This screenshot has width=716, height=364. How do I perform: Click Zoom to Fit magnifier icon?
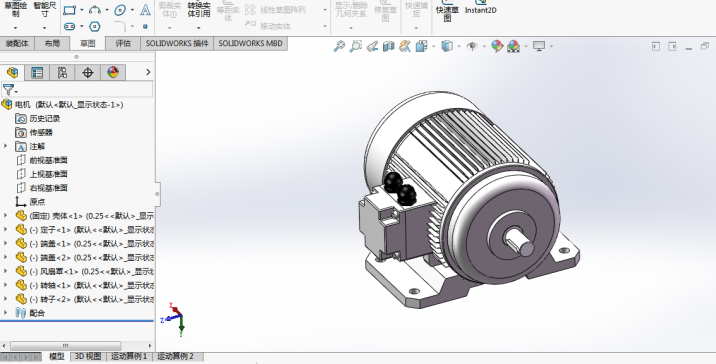click(339, 46)
